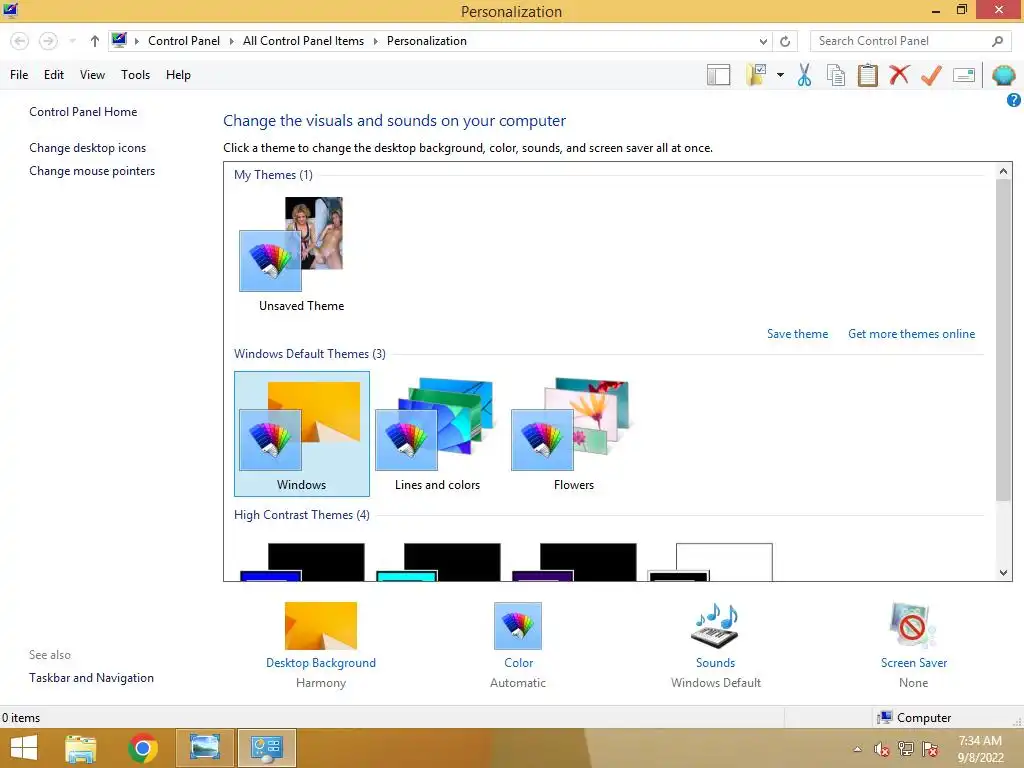Click the theme list scroll up arrow
The width and height of the screenshot is (1024, 768).
1003,171
